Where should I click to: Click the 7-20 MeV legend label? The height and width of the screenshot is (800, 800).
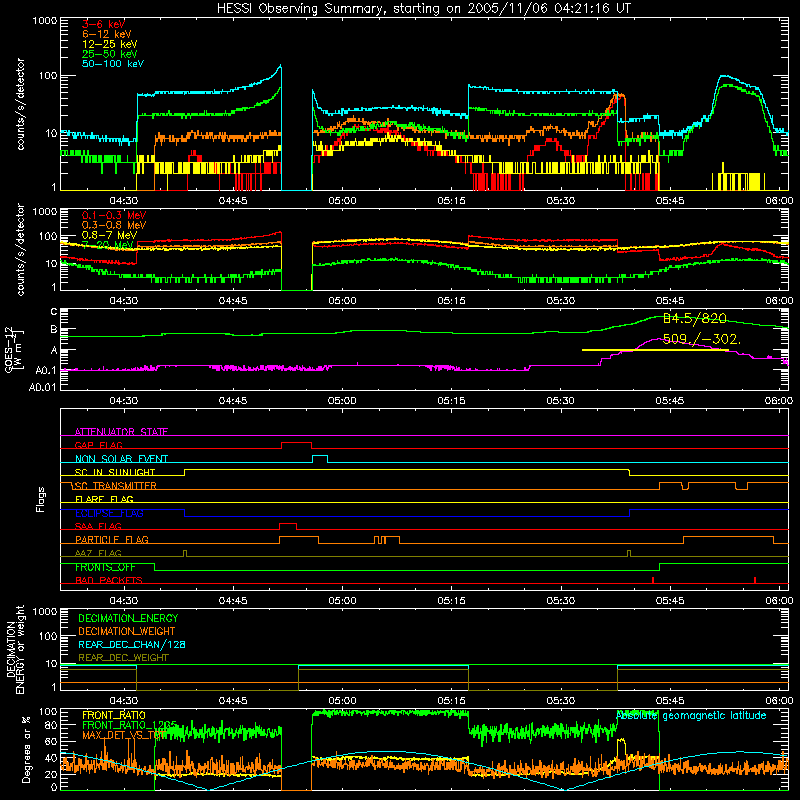click(108, 245)
